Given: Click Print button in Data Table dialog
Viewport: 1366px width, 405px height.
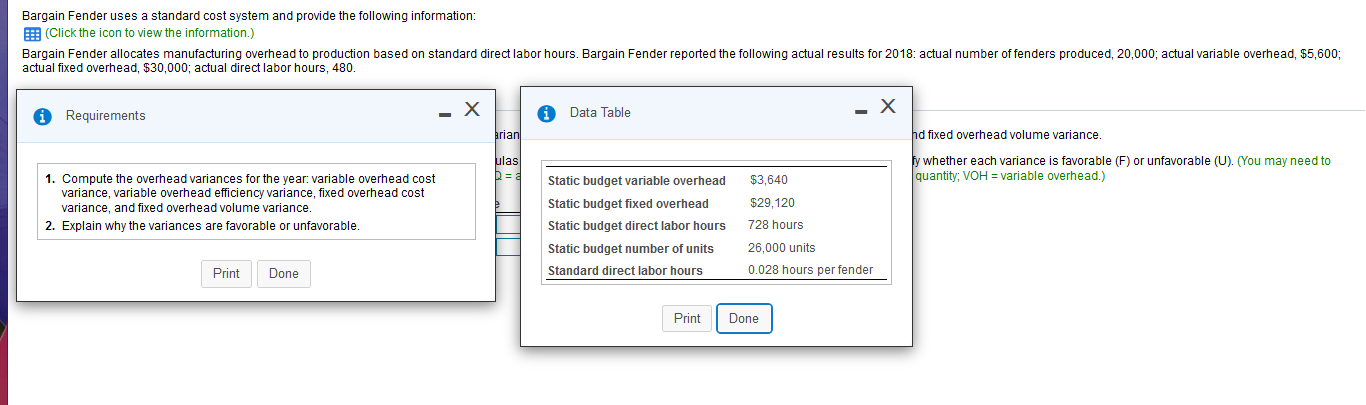Looking at the screenshot, I should click(687, 319).
